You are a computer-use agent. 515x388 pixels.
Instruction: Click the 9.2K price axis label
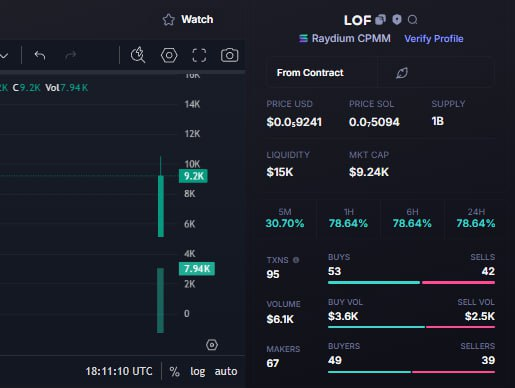(193, 176)
